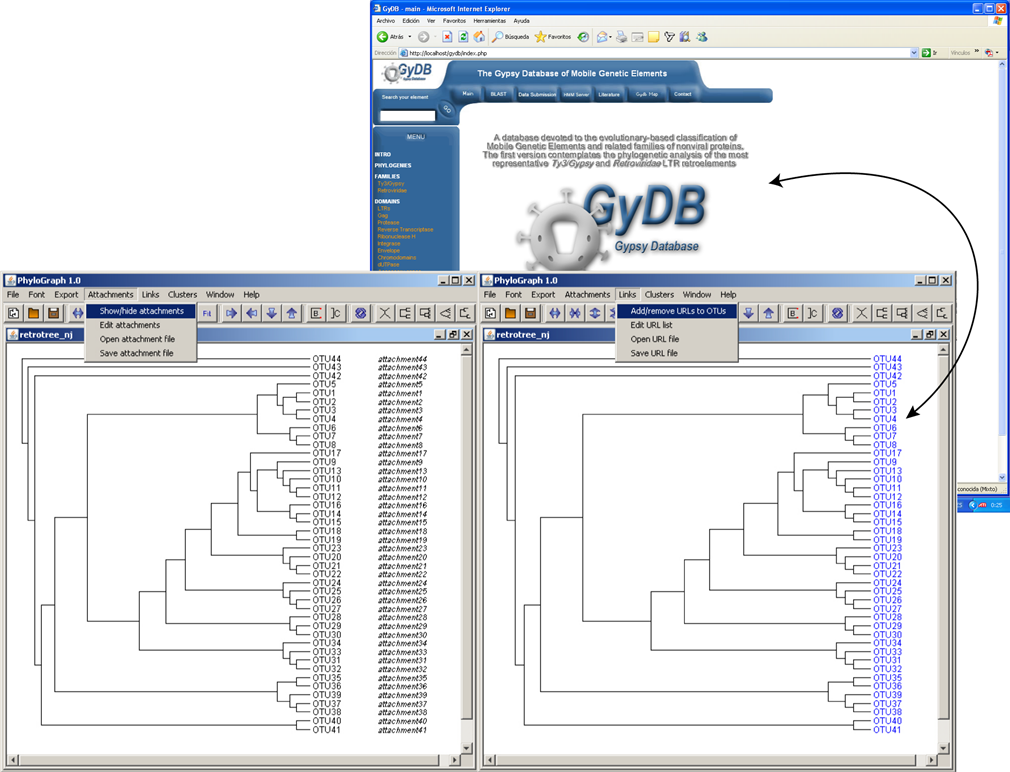Click the Refresh icon in Internet Explorer

[x=463, y=37]
